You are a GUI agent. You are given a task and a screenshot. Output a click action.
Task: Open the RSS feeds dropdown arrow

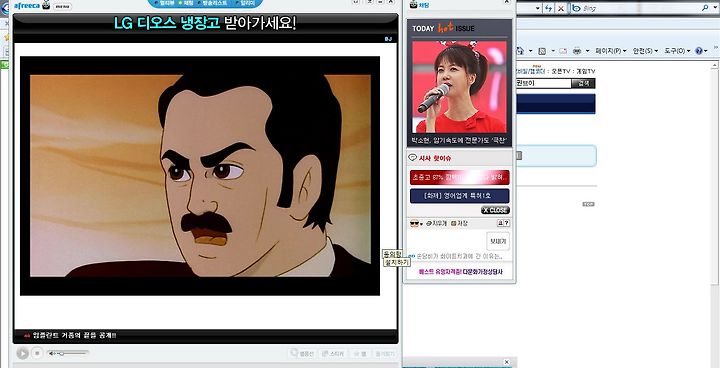[553, 51]
